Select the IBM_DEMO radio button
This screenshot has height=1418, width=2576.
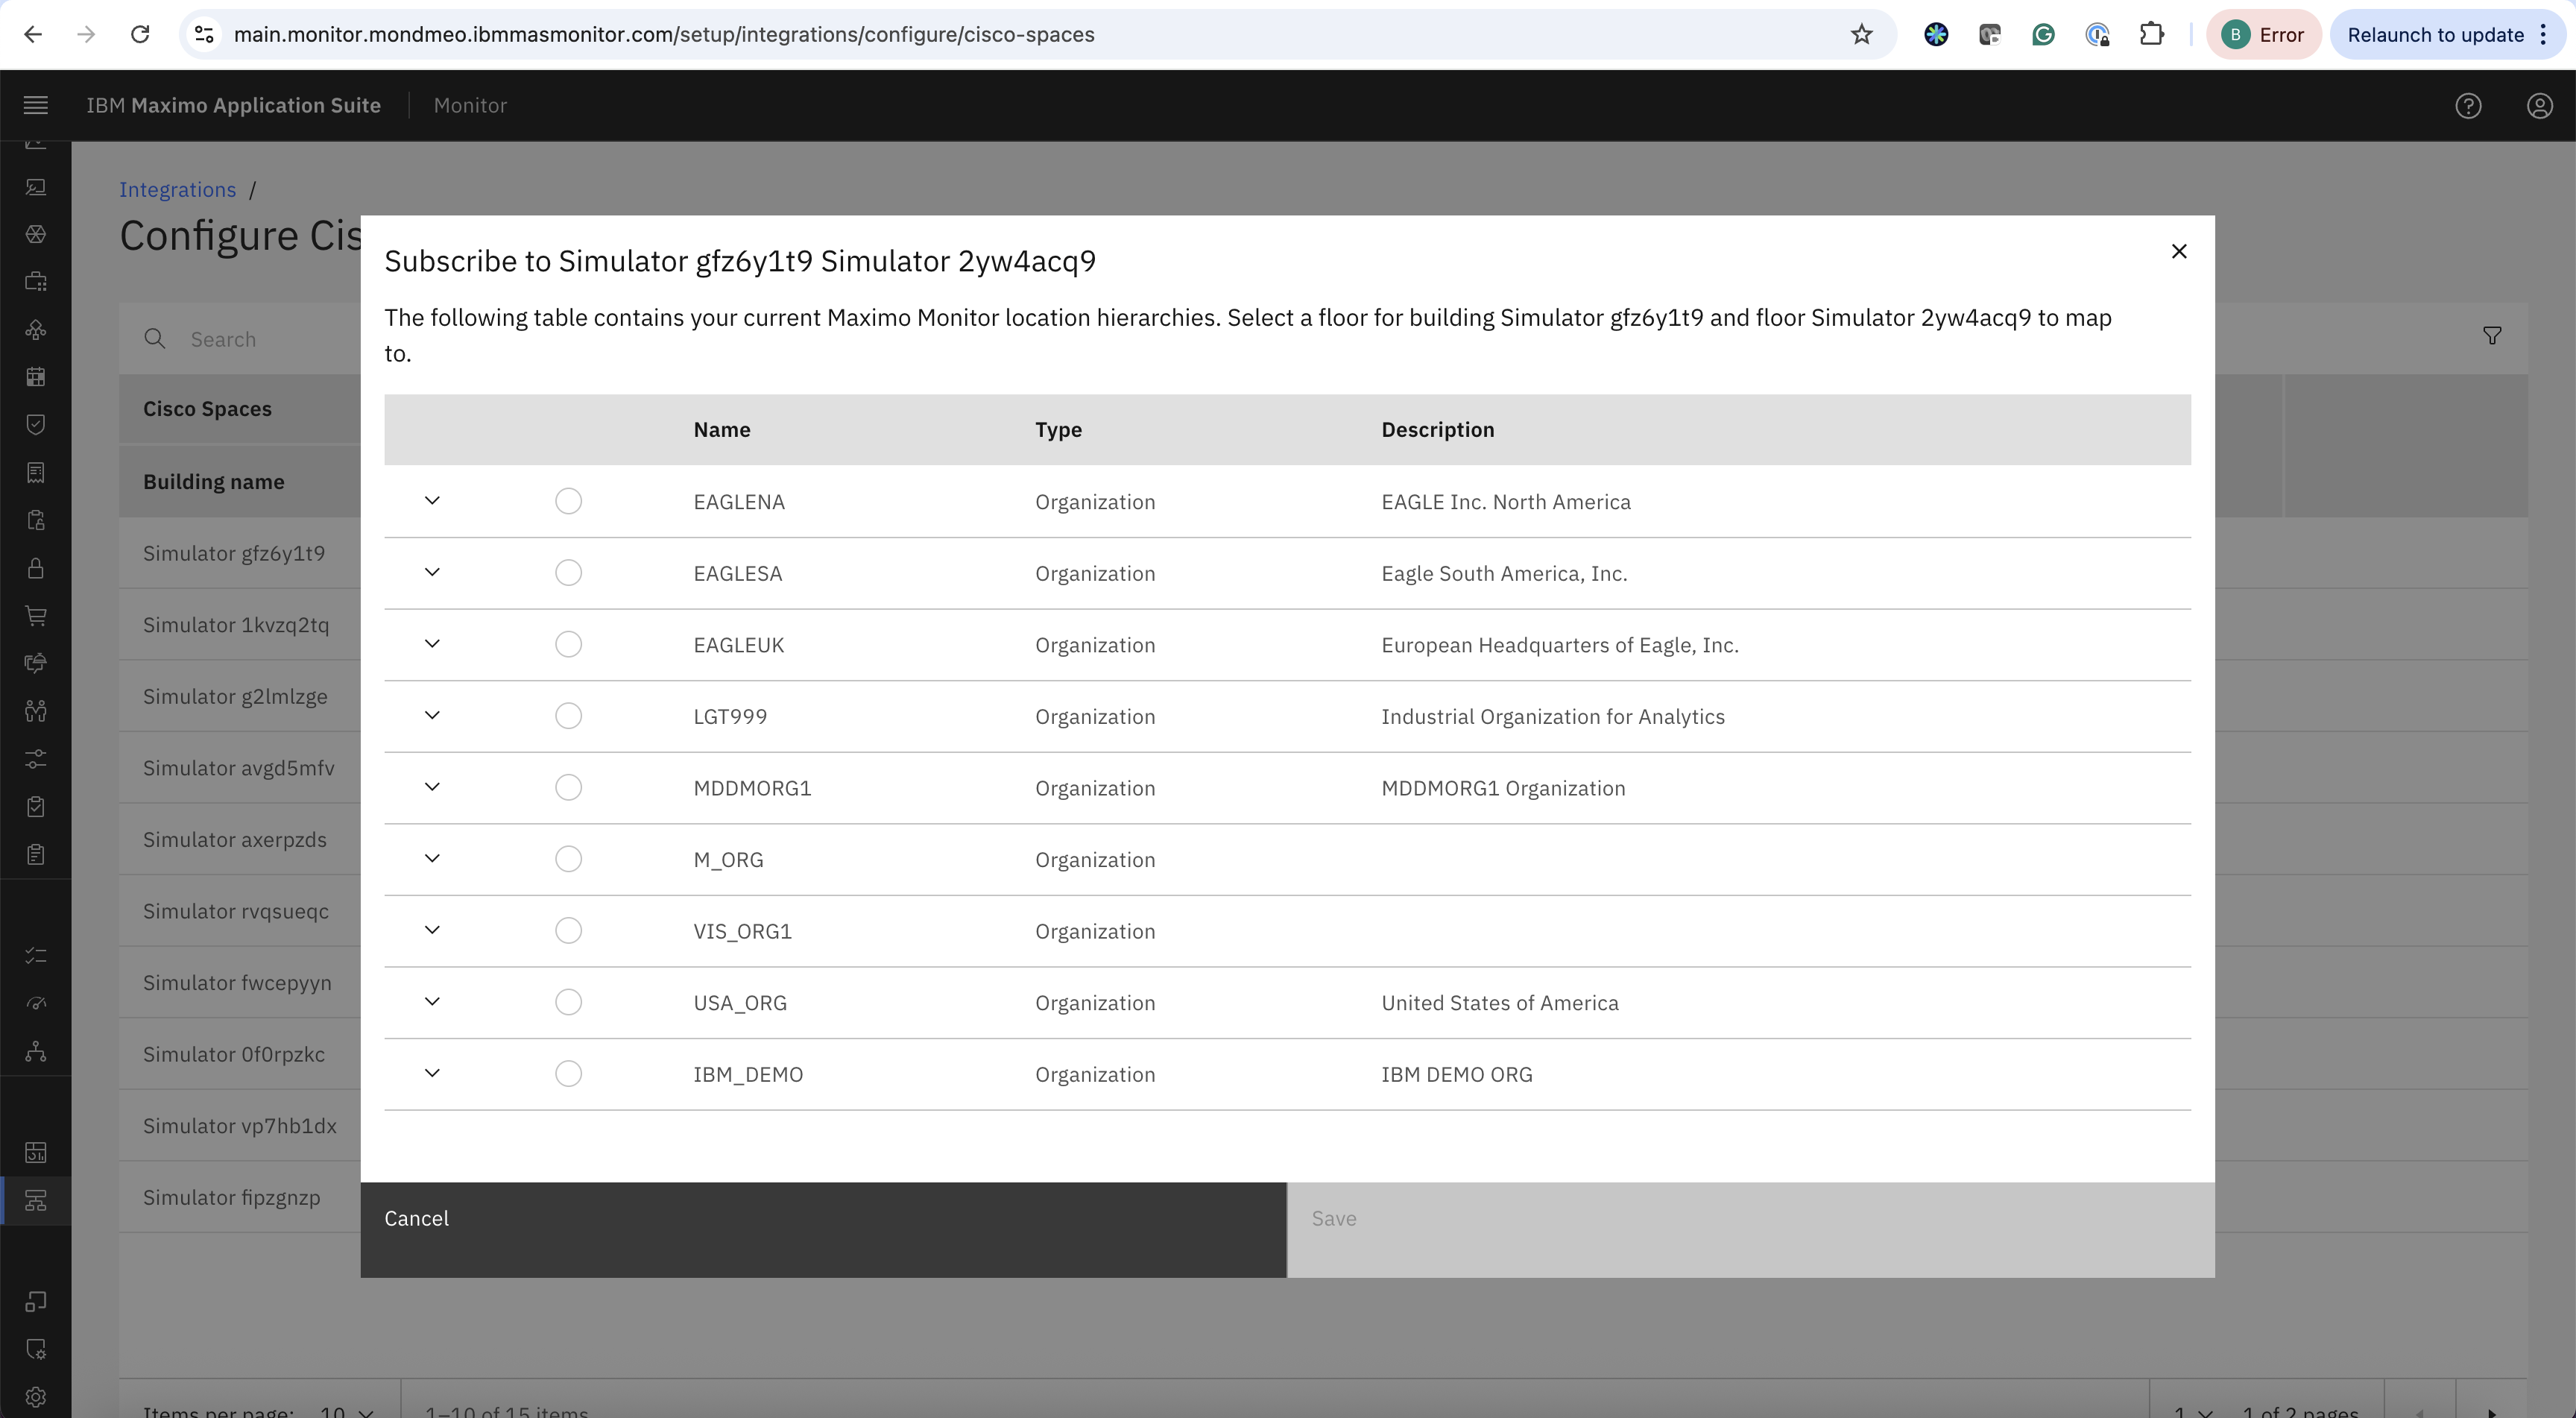tap(568, 1074)
